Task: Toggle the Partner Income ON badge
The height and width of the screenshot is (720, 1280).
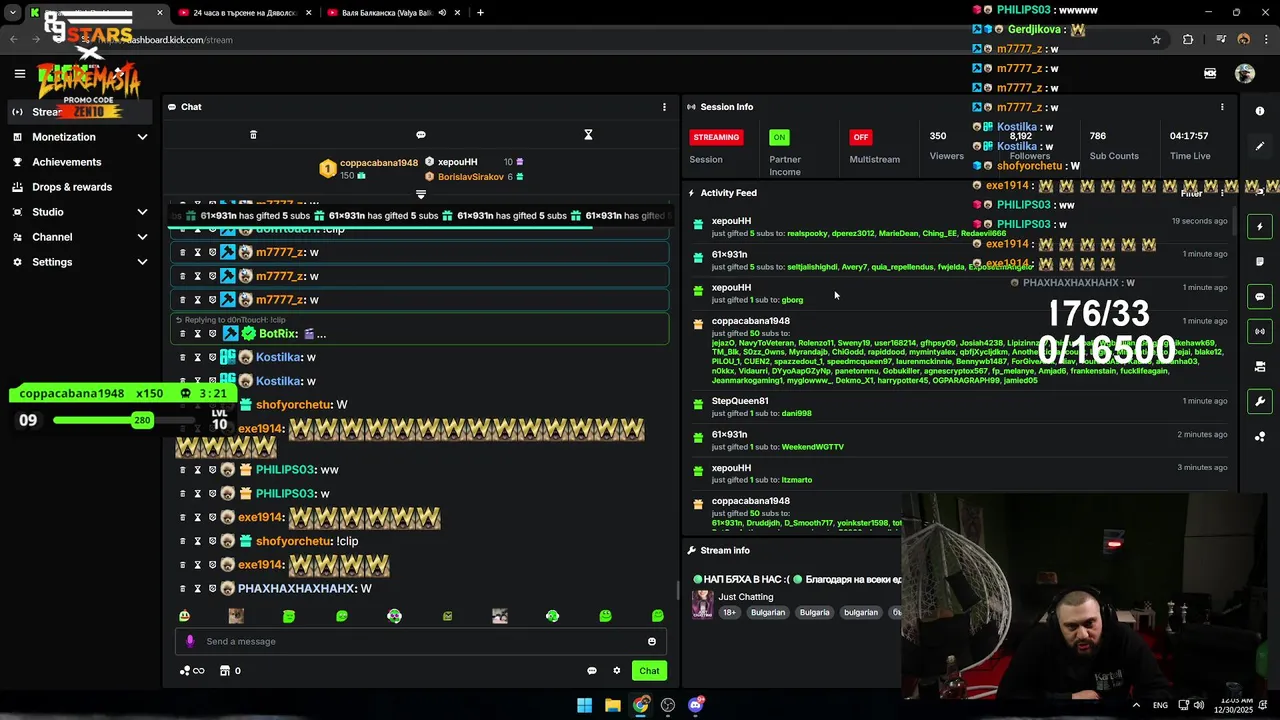Action: (779, 137)
